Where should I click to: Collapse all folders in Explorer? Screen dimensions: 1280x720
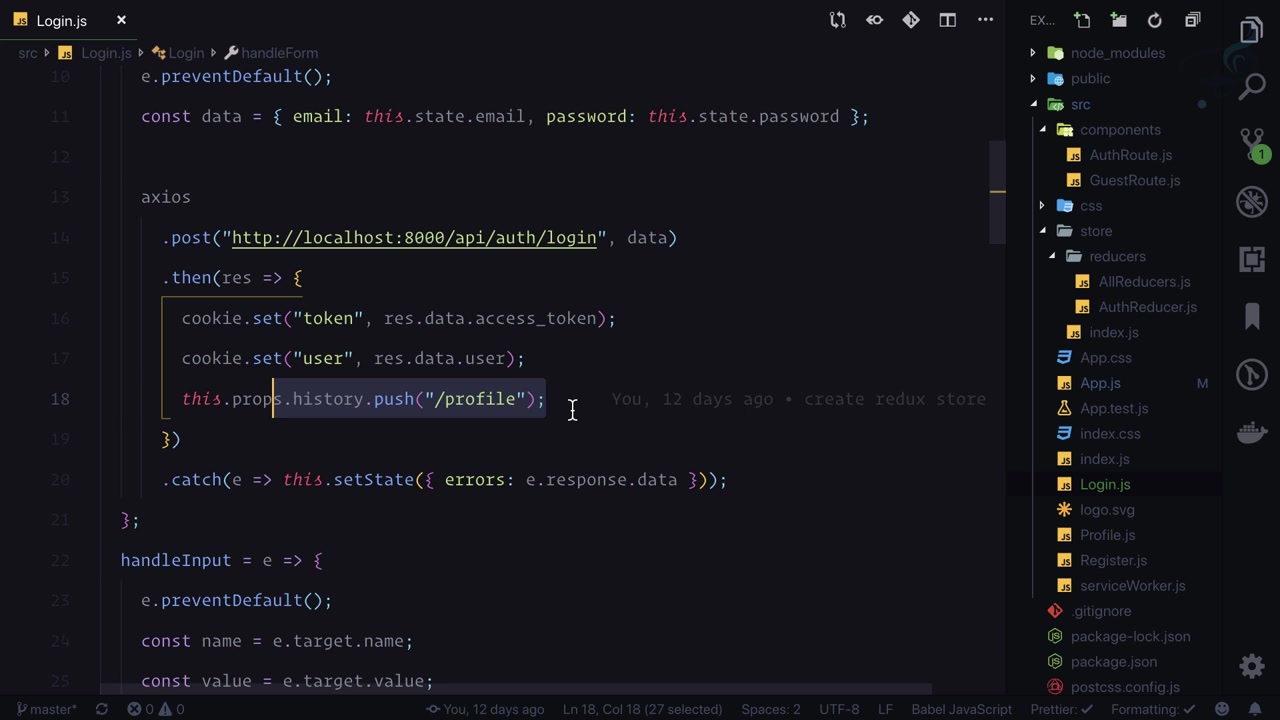1192,20
